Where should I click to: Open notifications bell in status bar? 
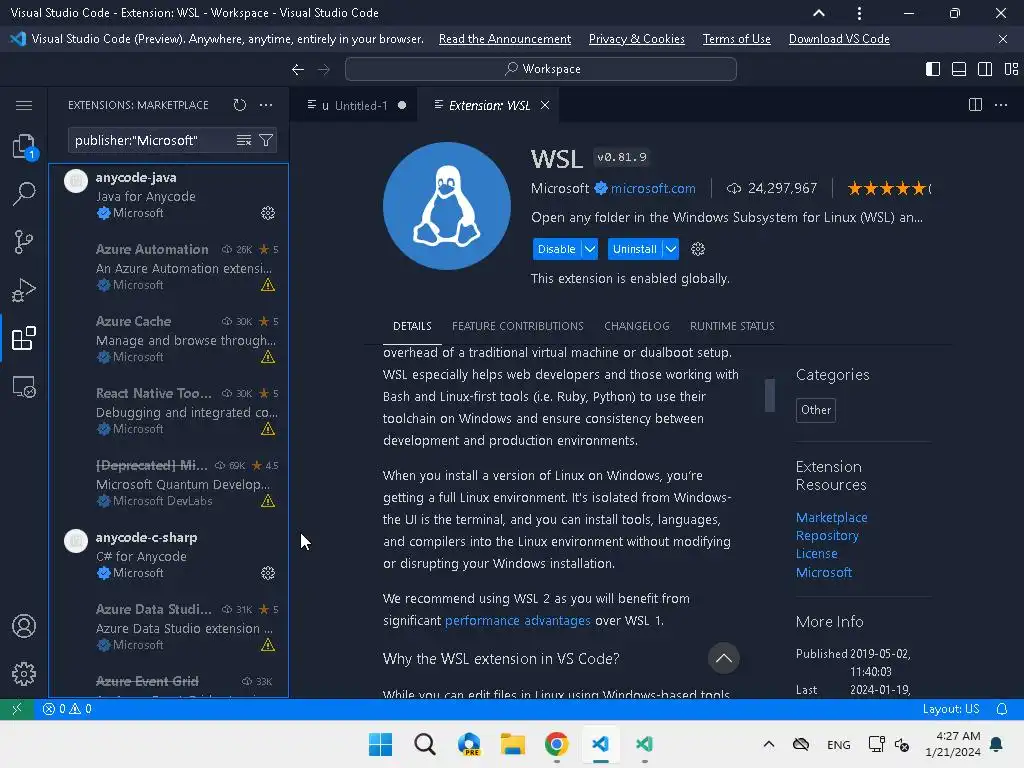1002,709
